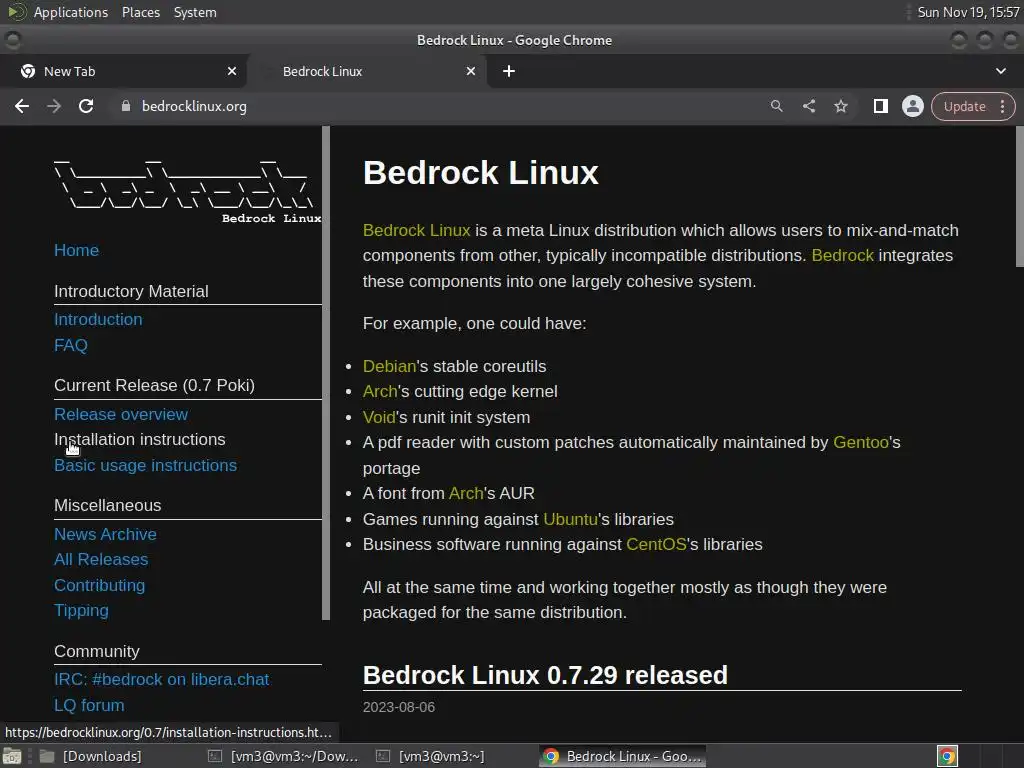Screen dimensions: 1024x768
Task: Click the Gentoo link in list
Action: [861, 442]
